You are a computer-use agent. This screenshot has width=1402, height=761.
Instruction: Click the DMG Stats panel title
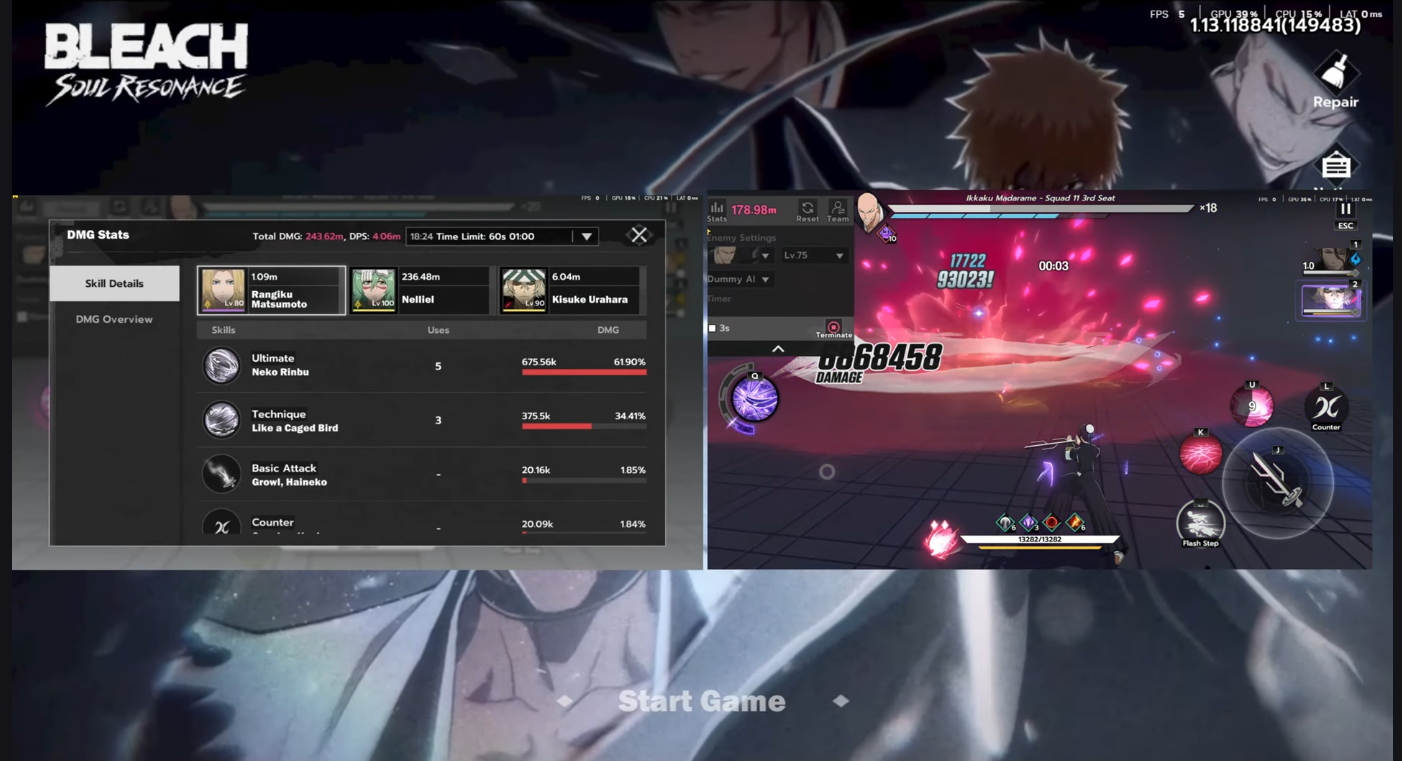pyautogui.click(x=98, y=235)
